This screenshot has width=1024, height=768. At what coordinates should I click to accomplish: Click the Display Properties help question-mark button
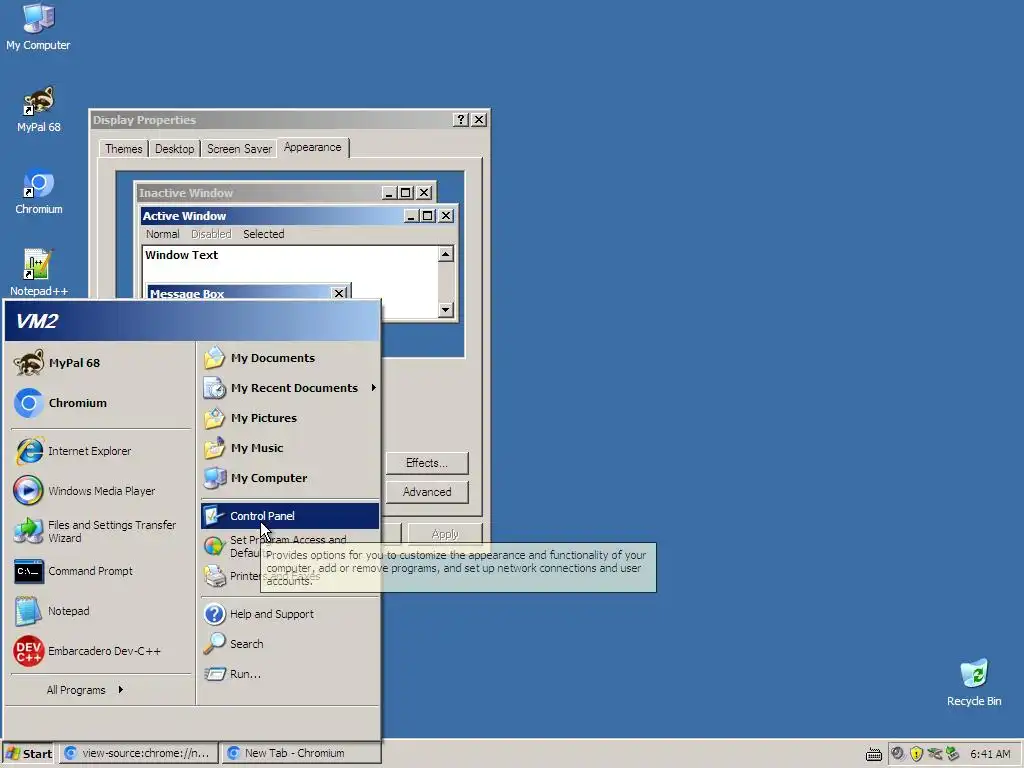point(461,120)
